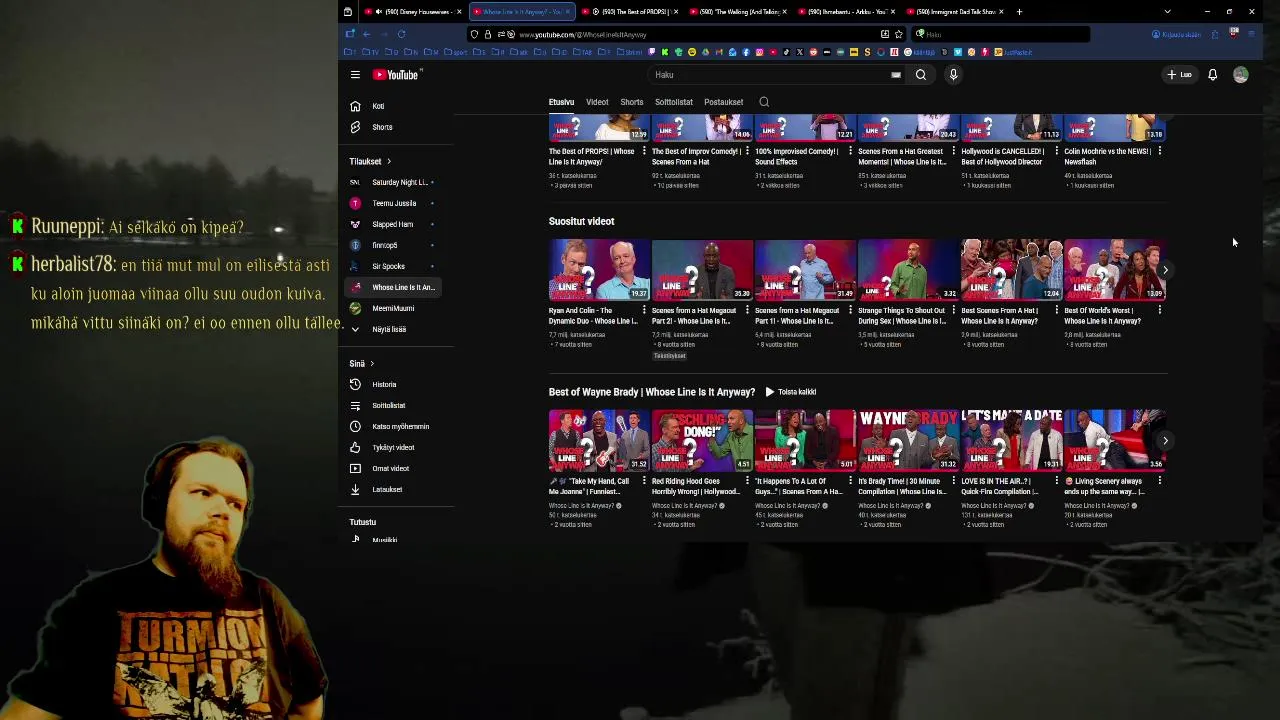This screenshot has height=720, width=1280.
Task: Open Red Riding Hood Goes Horribly Wrong video
Action: click(x=701, y=440)
